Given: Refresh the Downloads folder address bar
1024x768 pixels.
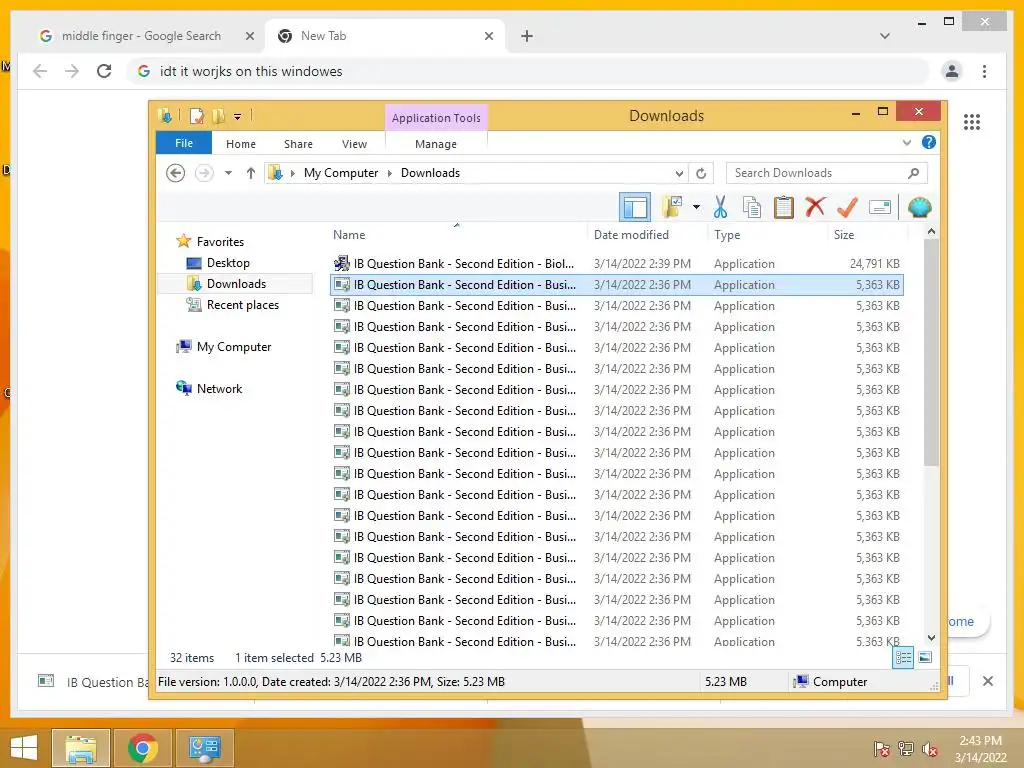Looking at the screenshot, I should pos(701,173).
